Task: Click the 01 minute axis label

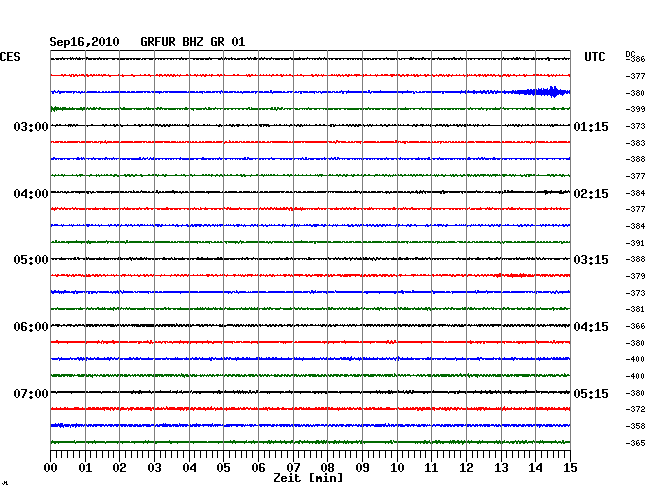Action: tap(85, 468)
